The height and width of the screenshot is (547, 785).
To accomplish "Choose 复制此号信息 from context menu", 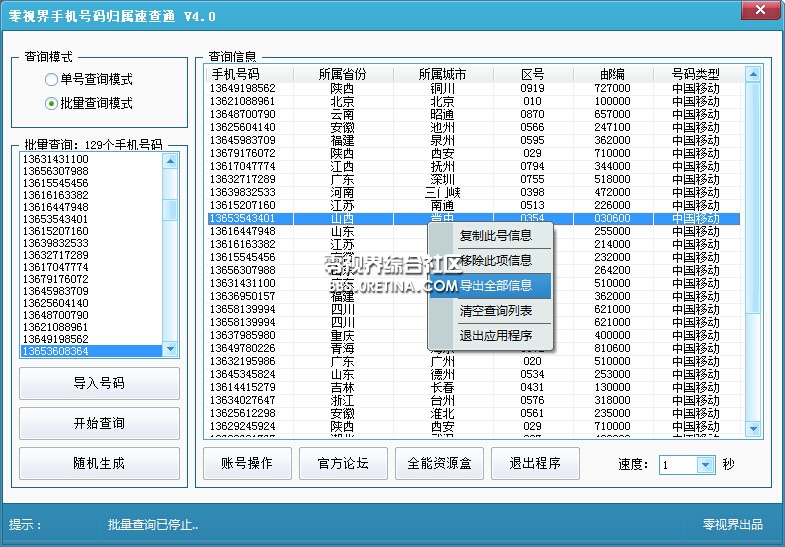I will tap(495, 236).
